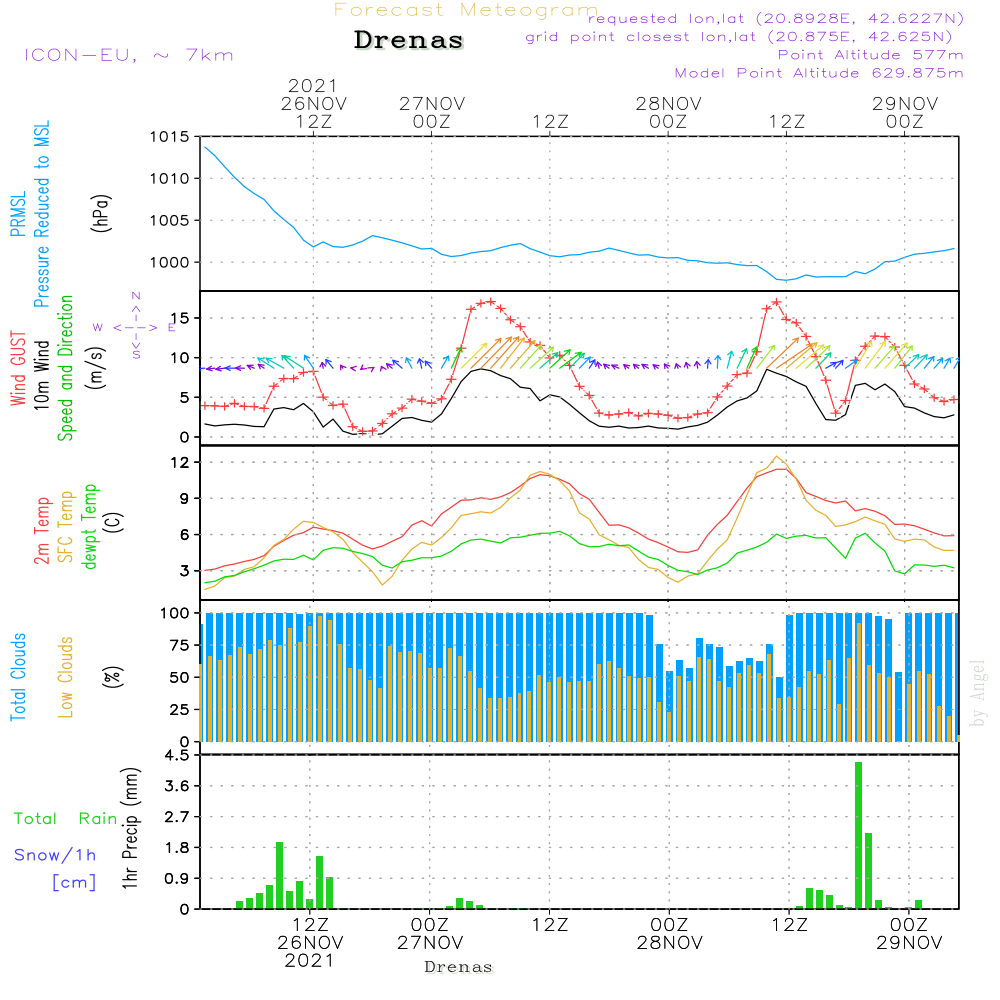Select the '27NOV 00Z' label above the charts
Image resolution: width=1000 pixels, height=1000 pixels.
point(432,112)
